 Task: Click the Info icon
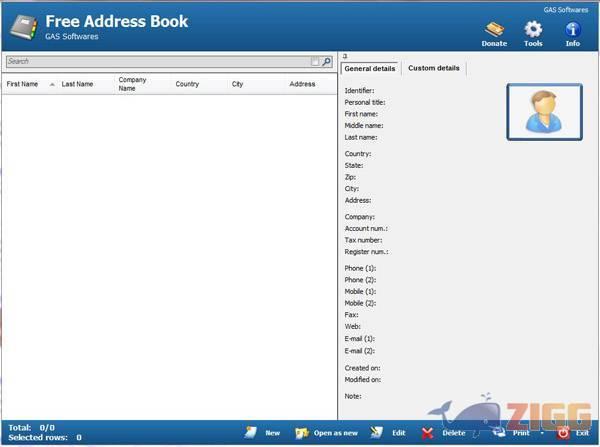pos(573,29)
